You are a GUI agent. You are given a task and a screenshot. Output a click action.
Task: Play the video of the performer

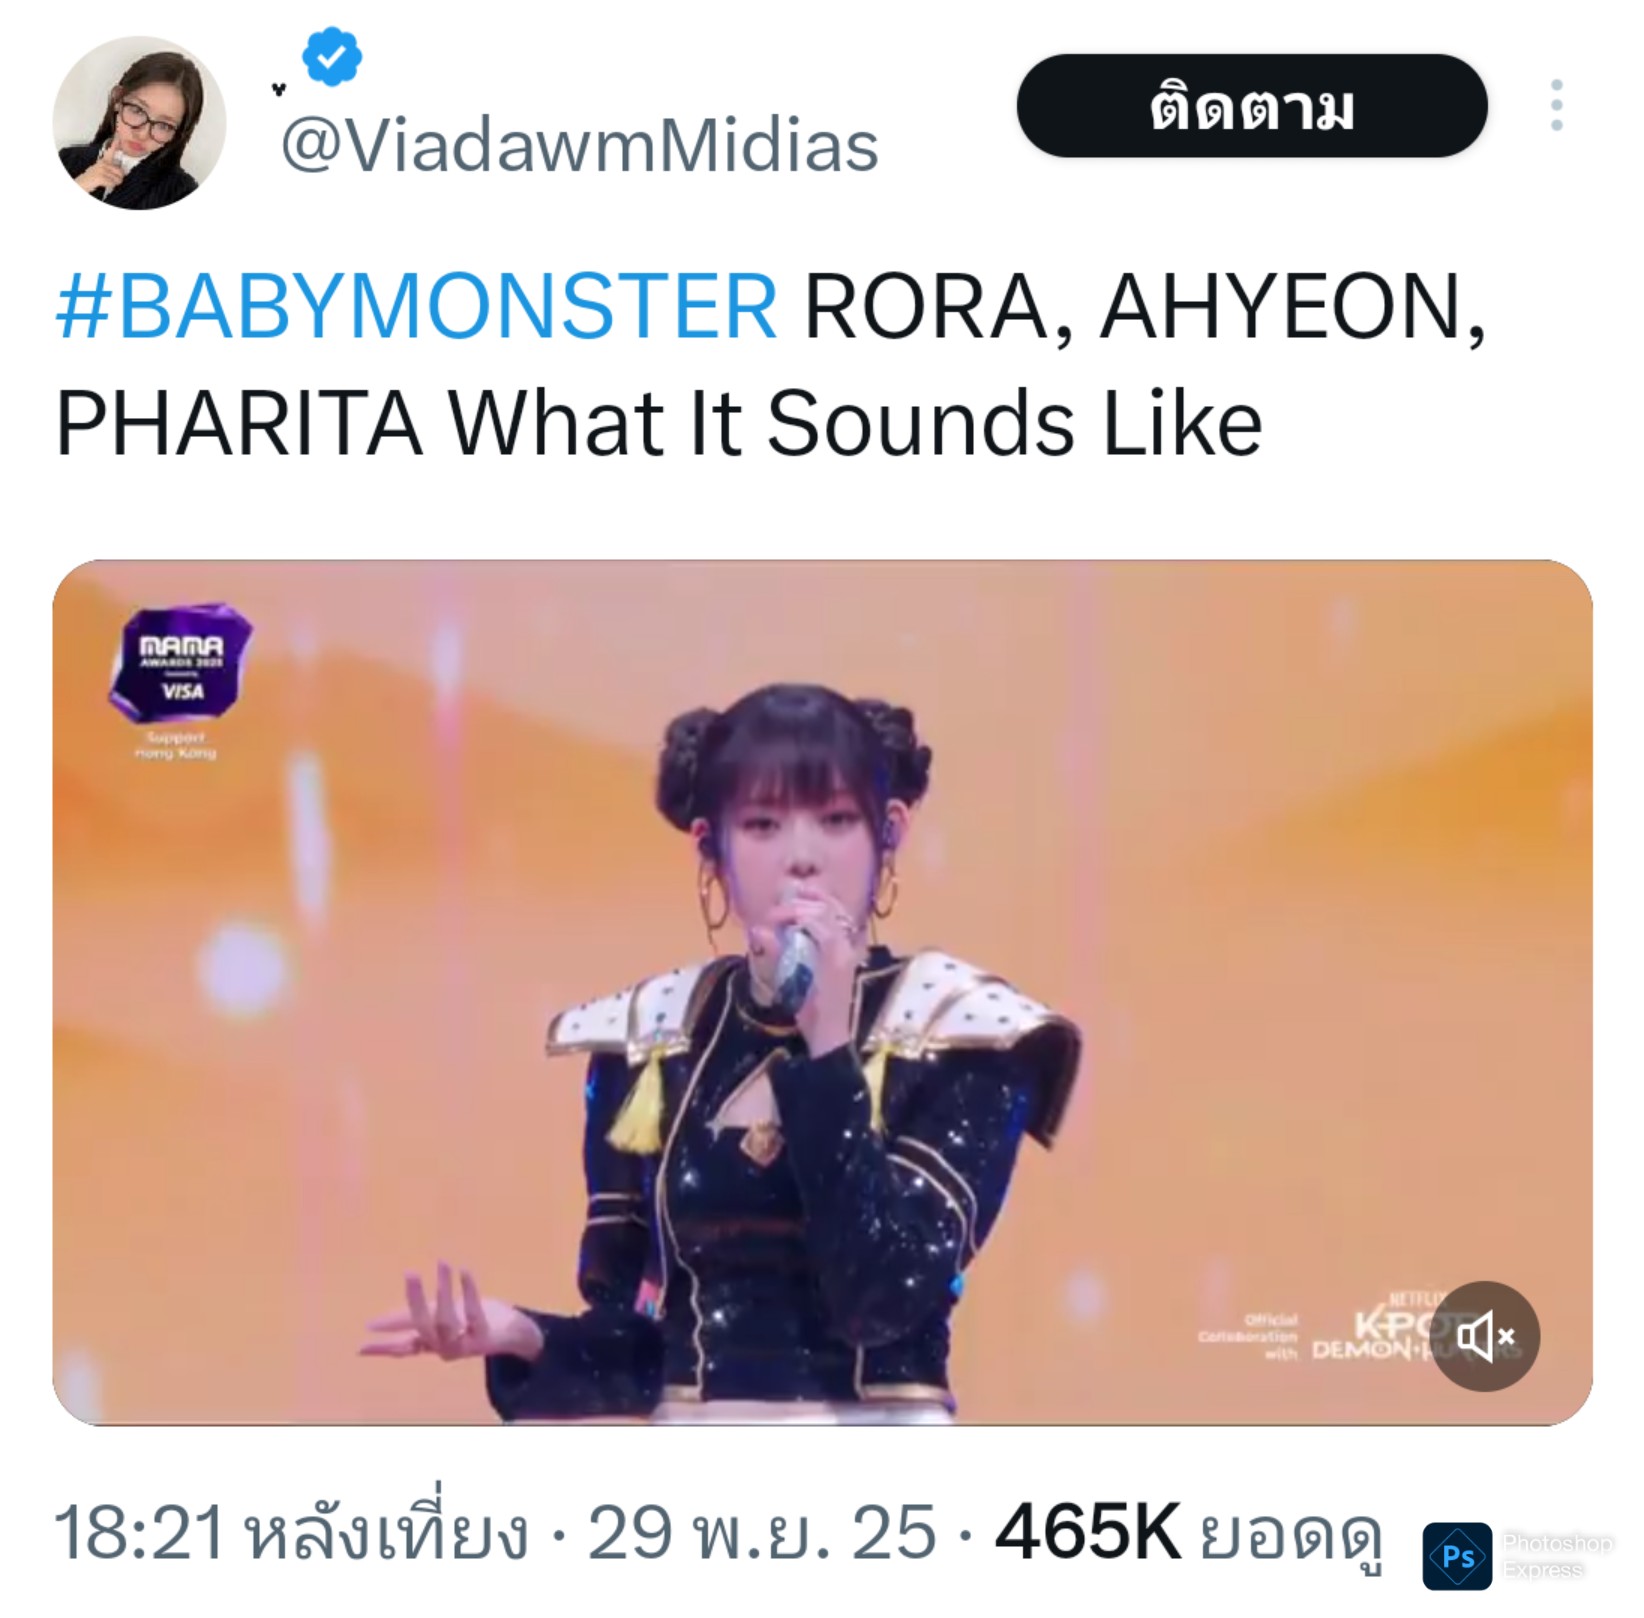click(x=822, y=992)
